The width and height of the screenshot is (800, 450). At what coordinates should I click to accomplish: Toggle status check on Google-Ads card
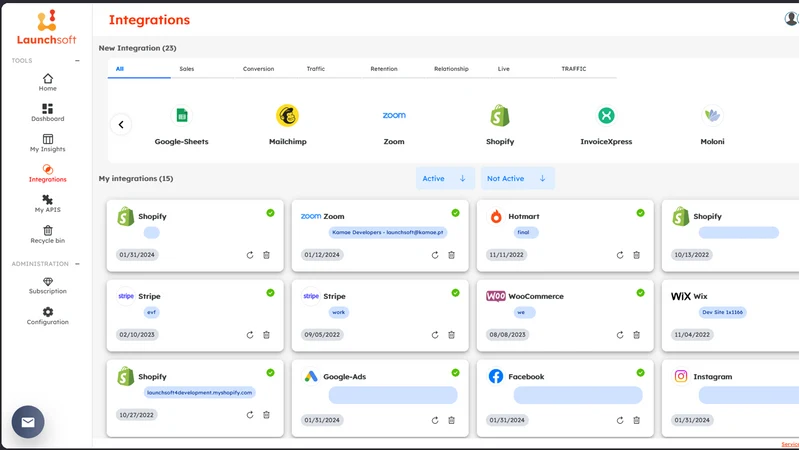pos(456,373)
